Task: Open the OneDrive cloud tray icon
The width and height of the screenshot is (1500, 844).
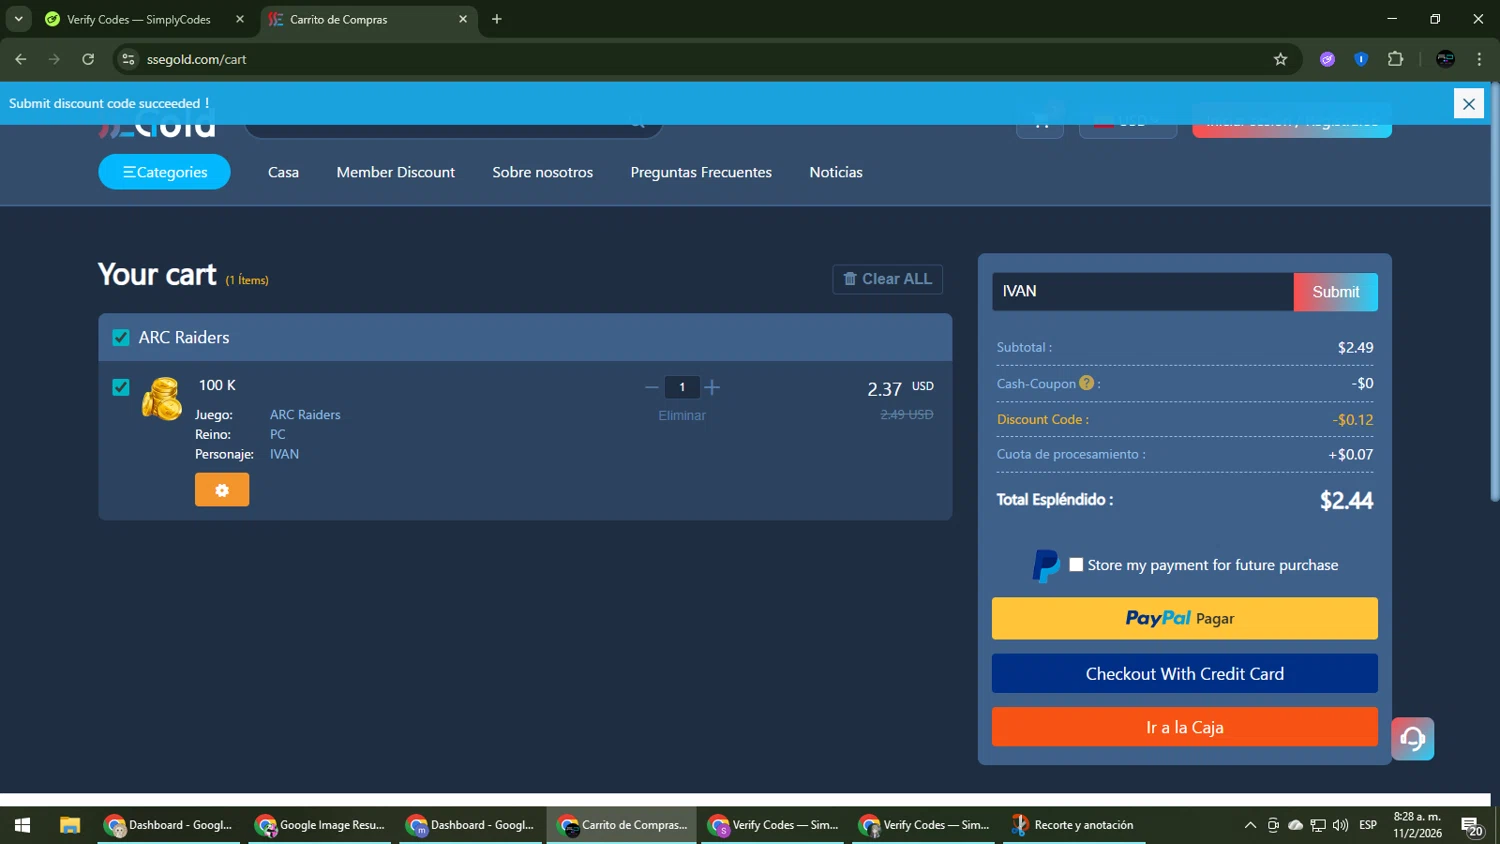Action: [1295, 825]
